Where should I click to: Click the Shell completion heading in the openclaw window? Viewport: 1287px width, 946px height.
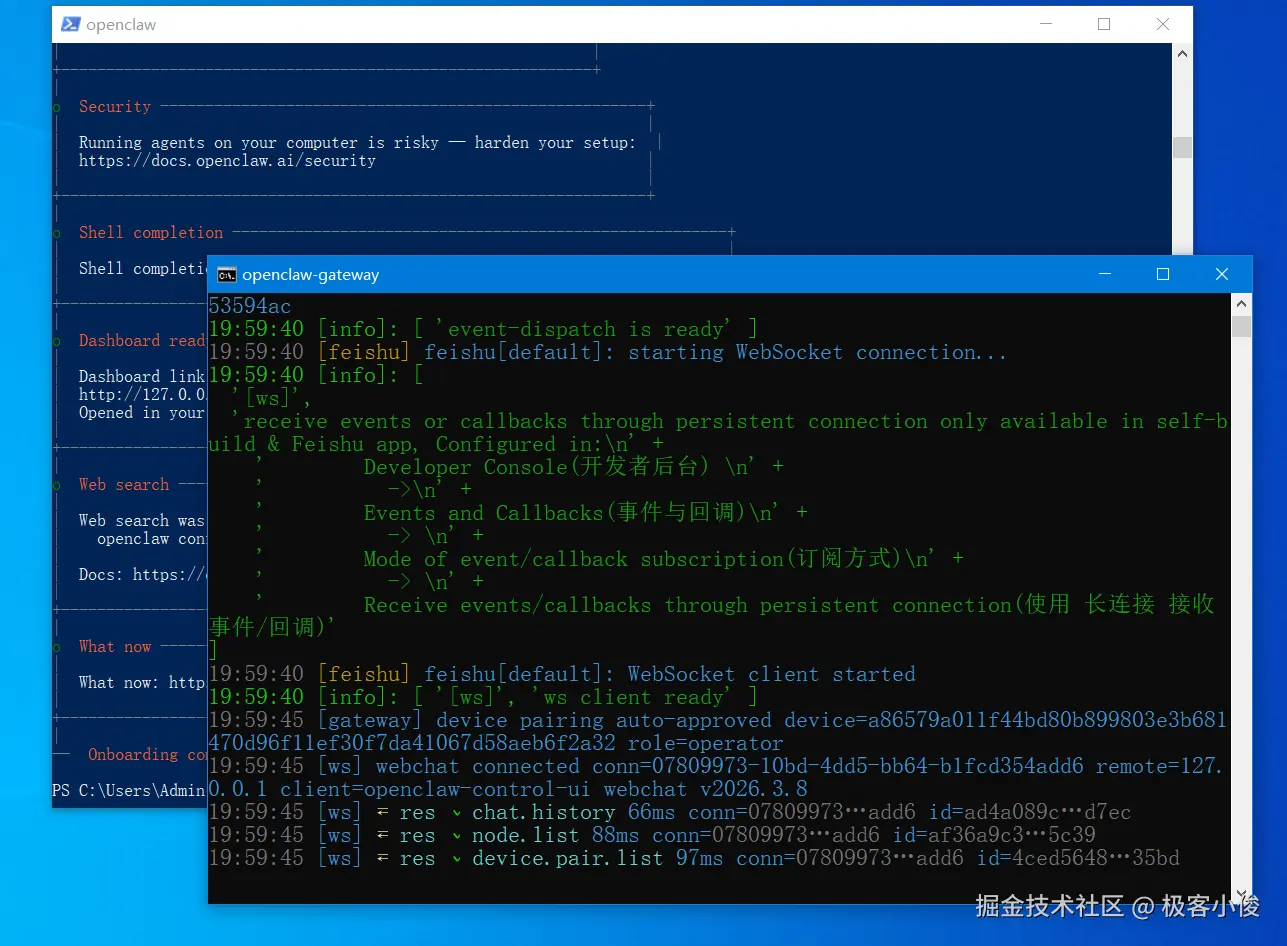151,233
